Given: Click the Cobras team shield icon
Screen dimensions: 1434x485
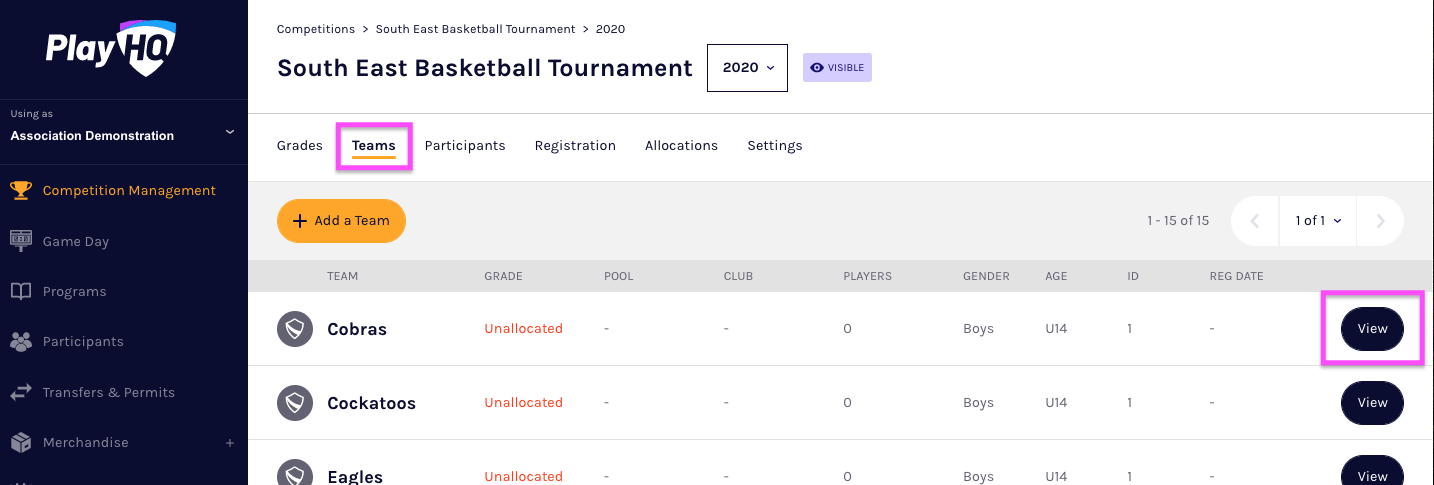Looking at the screenshot, I should (x=295, y=329).
